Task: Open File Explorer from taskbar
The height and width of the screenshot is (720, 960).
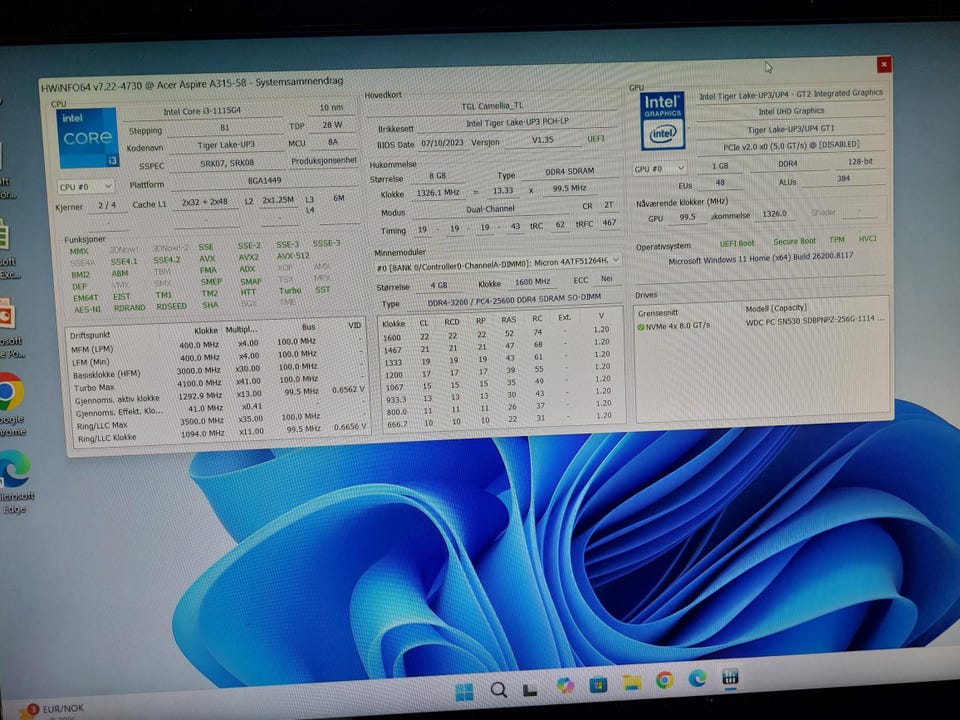Action: coord(631,681)
